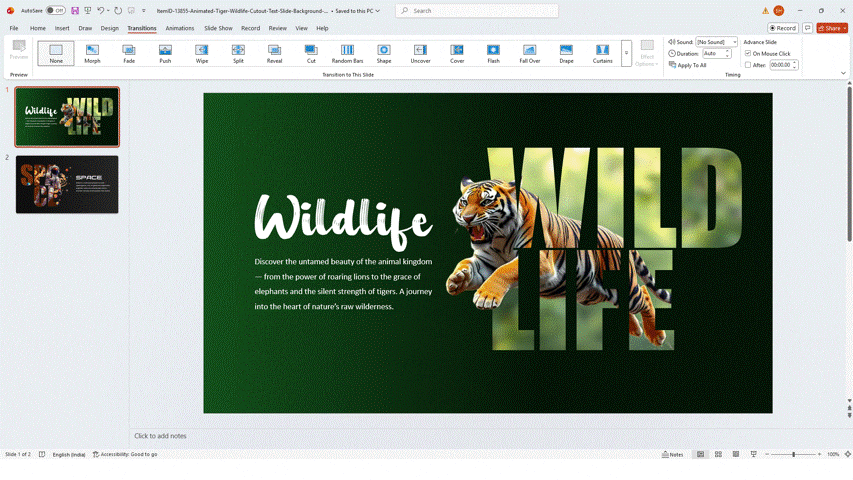This screenshot has width=853, height=480.
Task: Switch to Reading view
Action: (x=735, y=454)
